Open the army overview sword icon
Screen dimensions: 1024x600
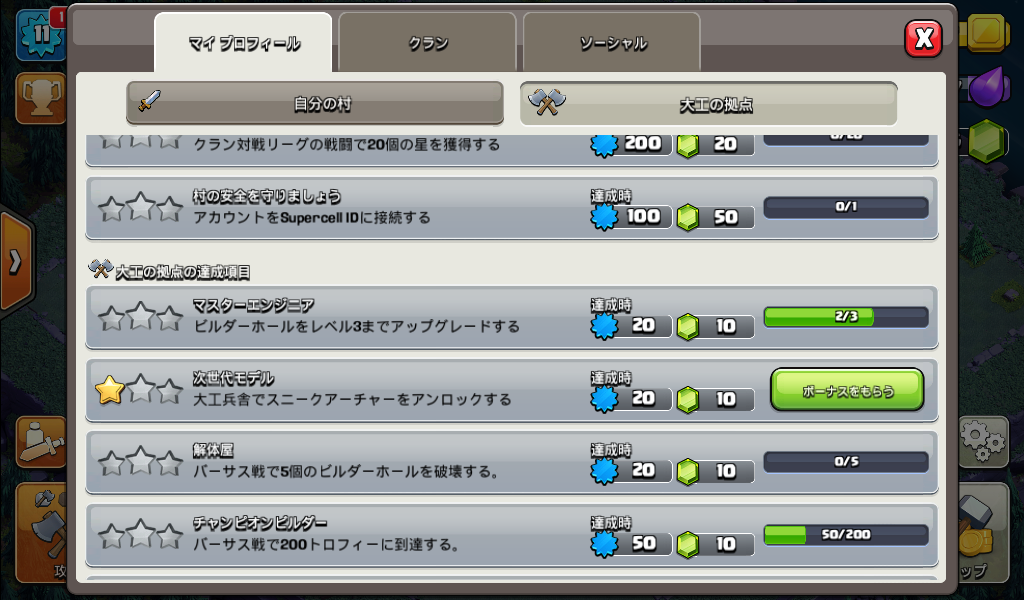tap(41, 442)
